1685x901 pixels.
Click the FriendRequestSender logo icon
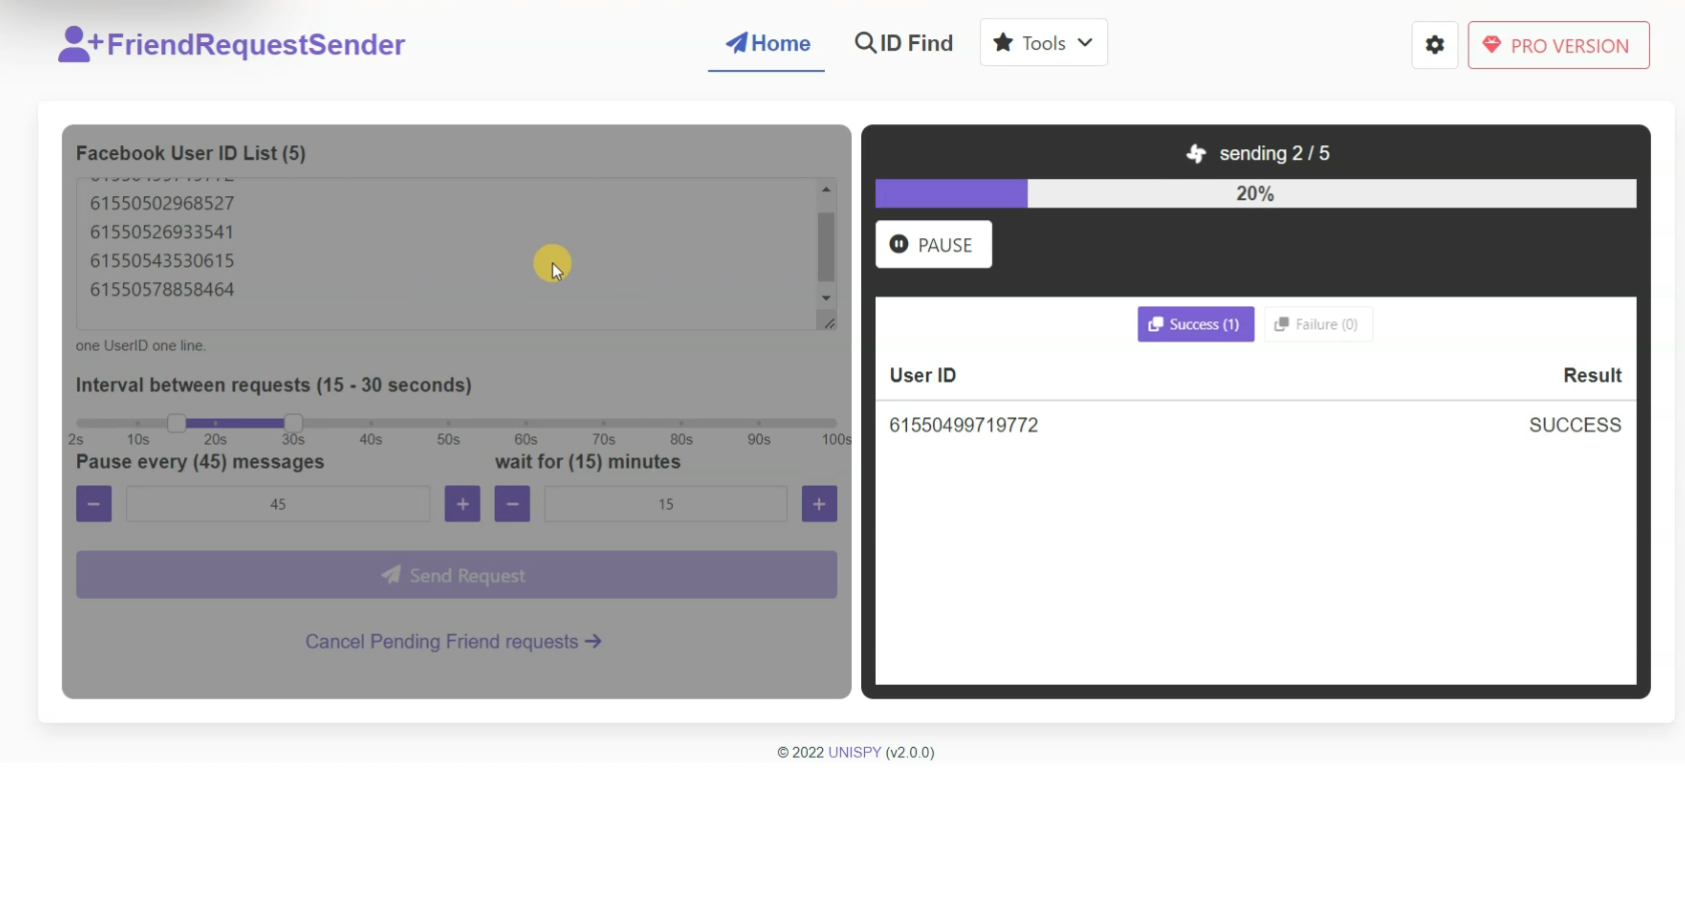(80, 44)
